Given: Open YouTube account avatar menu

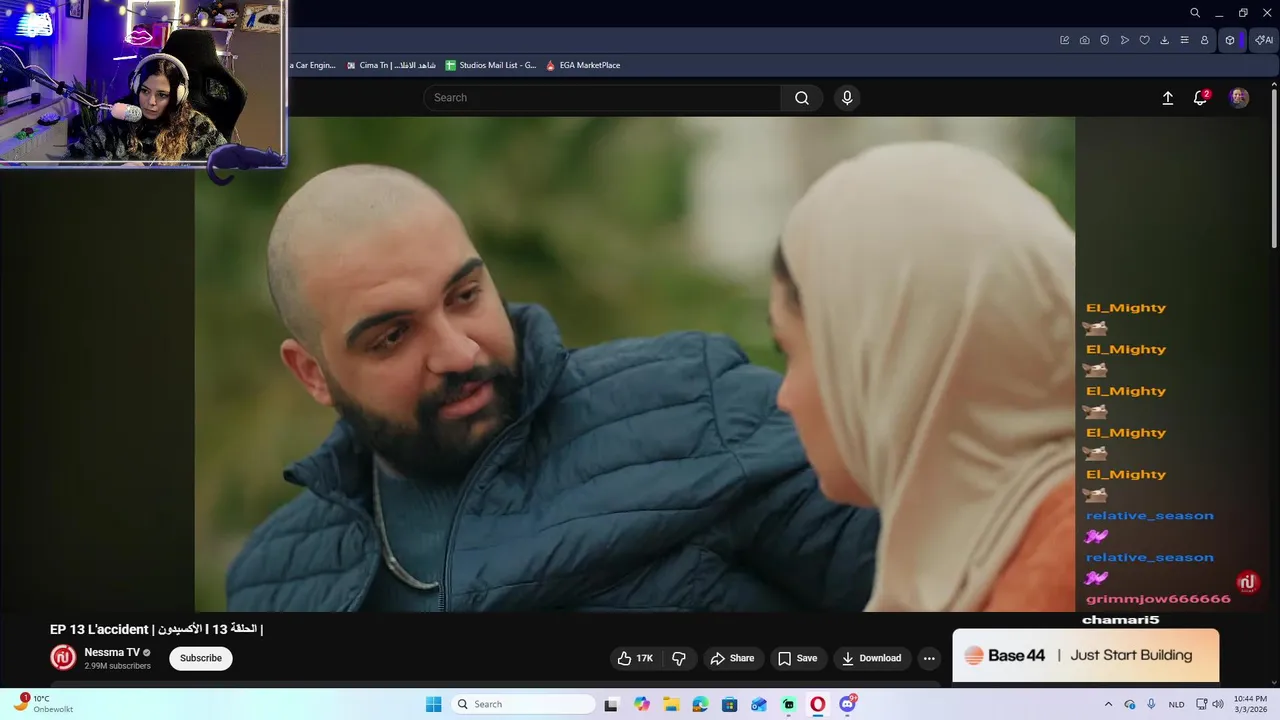Looking at the screenshot, I should [x=1239, y=98].
